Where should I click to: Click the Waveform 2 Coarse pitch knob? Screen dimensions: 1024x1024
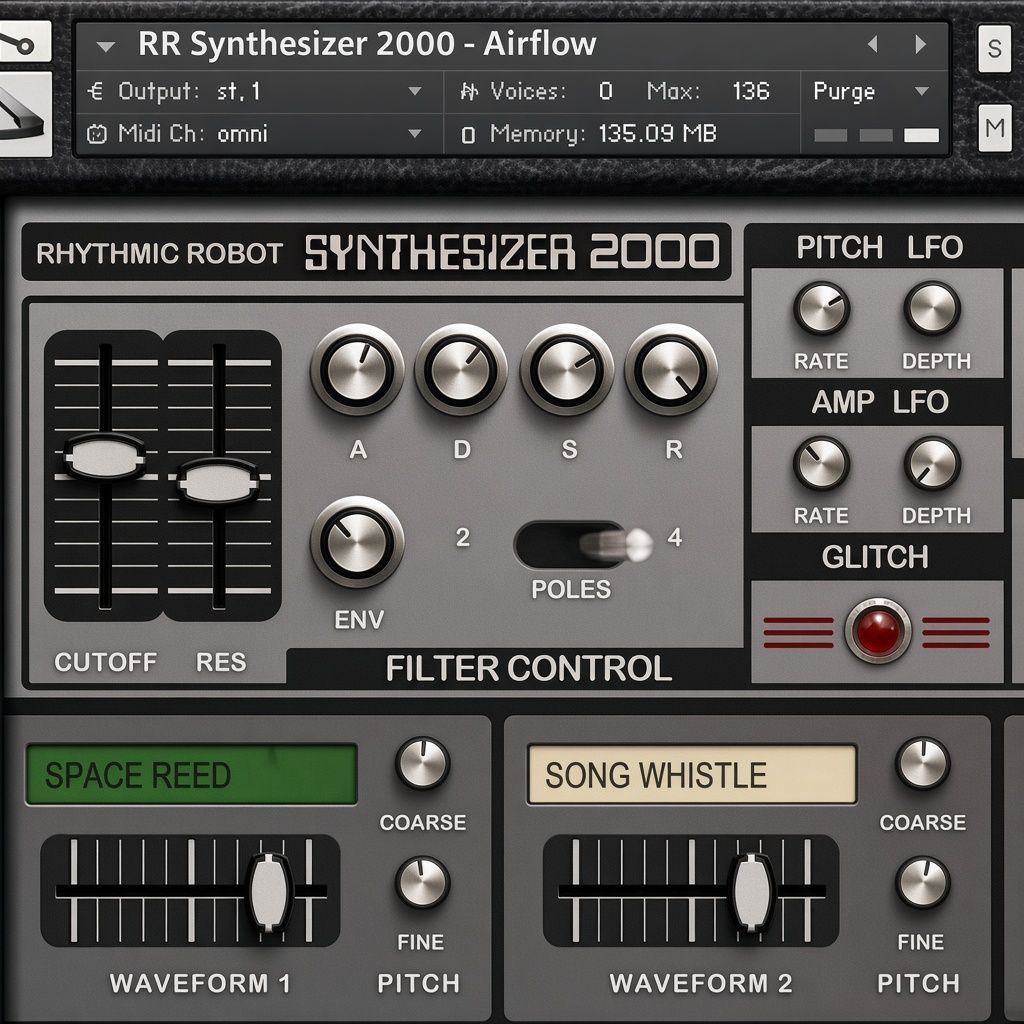point(923,763)
